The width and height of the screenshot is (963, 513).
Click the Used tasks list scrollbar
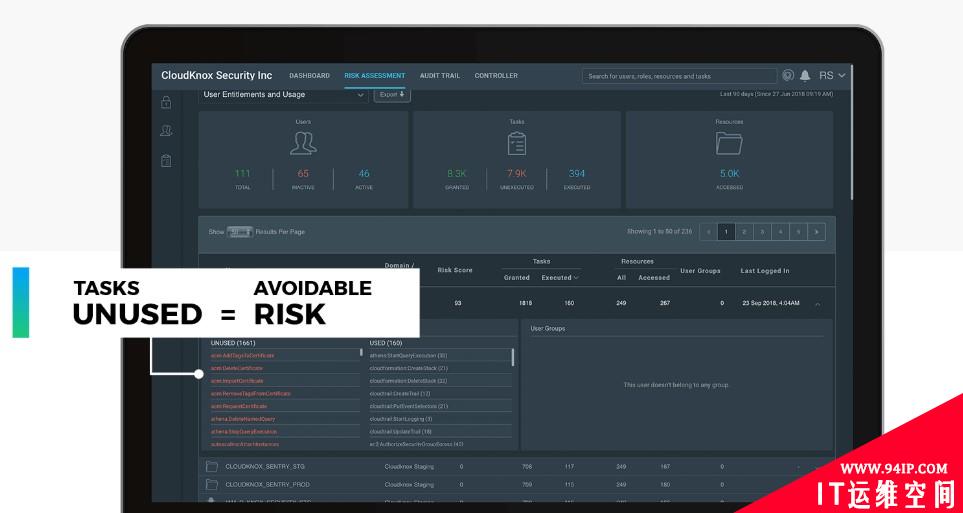click(513, 358)
